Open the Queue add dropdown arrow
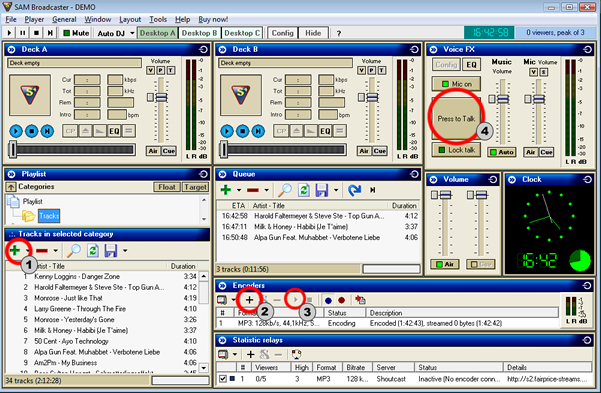This screenshot has height=393, width=601. 239,190
